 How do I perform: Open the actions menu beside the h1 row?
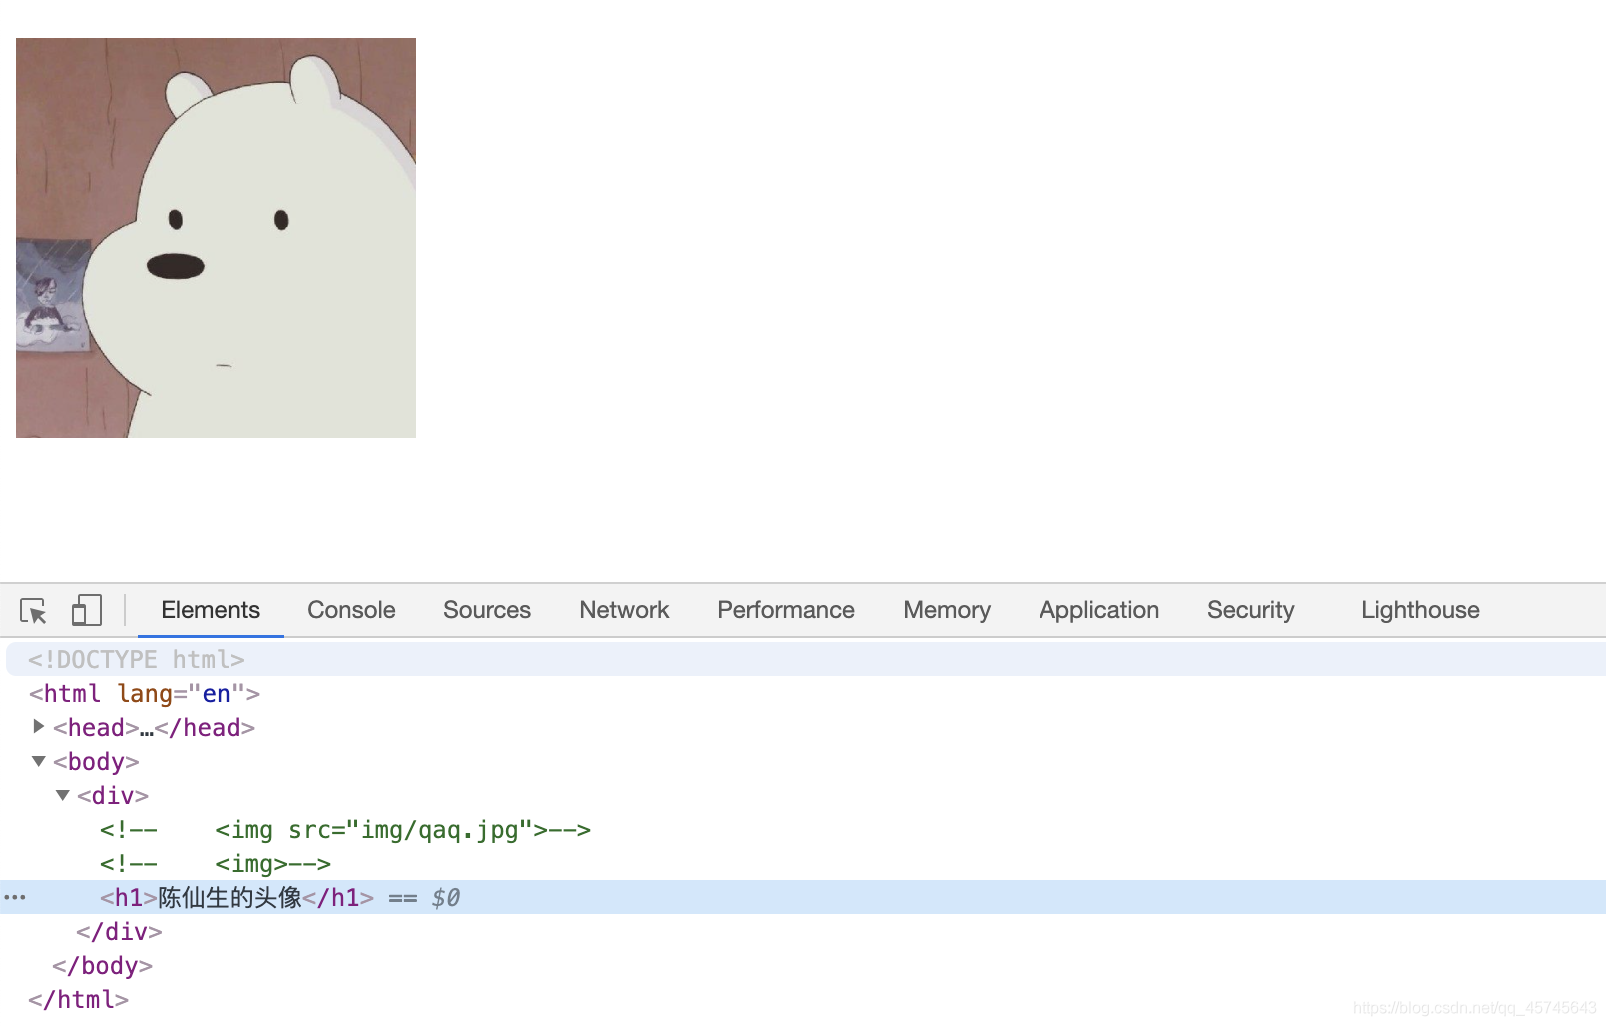pyautogui.click(x=15, y=897)
